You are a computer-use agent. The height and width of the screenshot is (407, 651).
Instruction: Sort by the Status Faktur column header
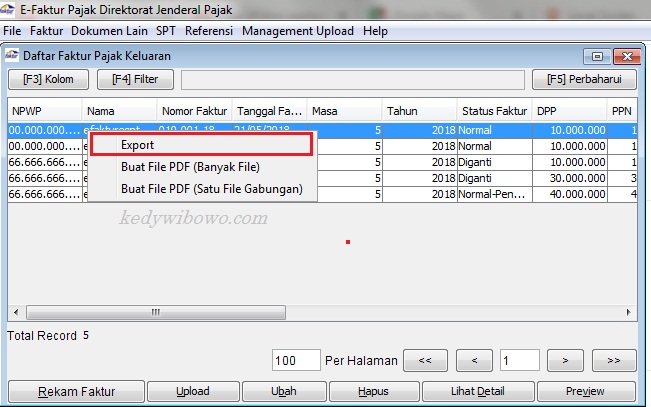coord(494,111)
